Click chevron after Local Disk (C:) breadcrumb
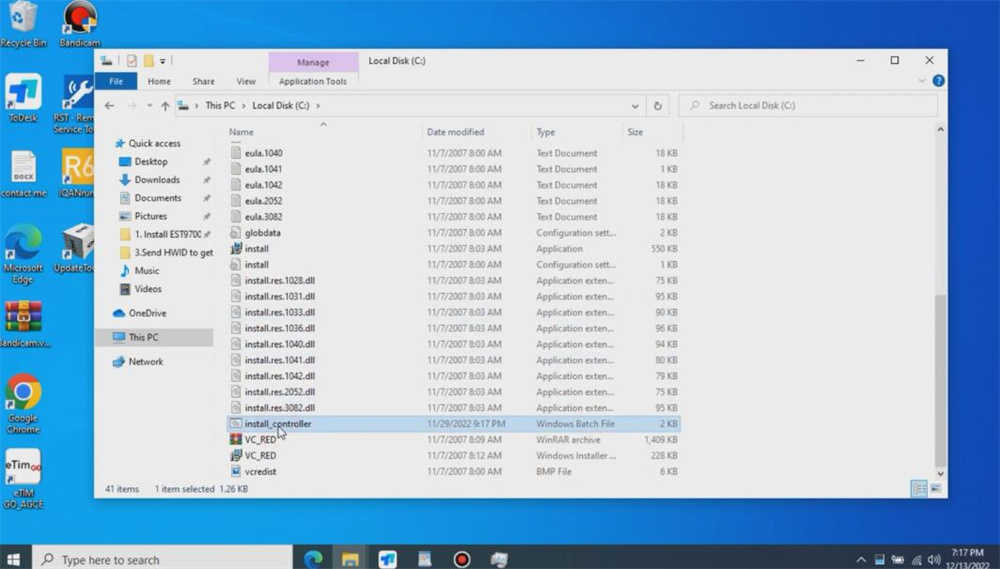1000x569 pixels. coord(318,106)
